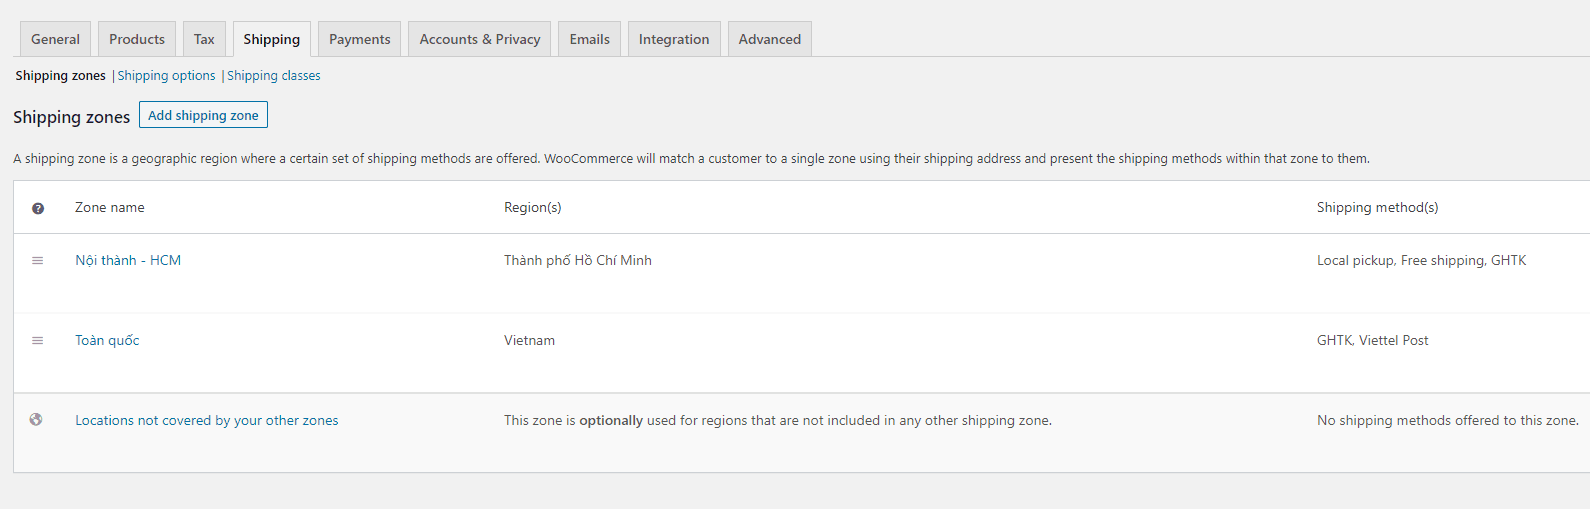
Task: Go to the Advanced tab
Action: click(770, 39)
